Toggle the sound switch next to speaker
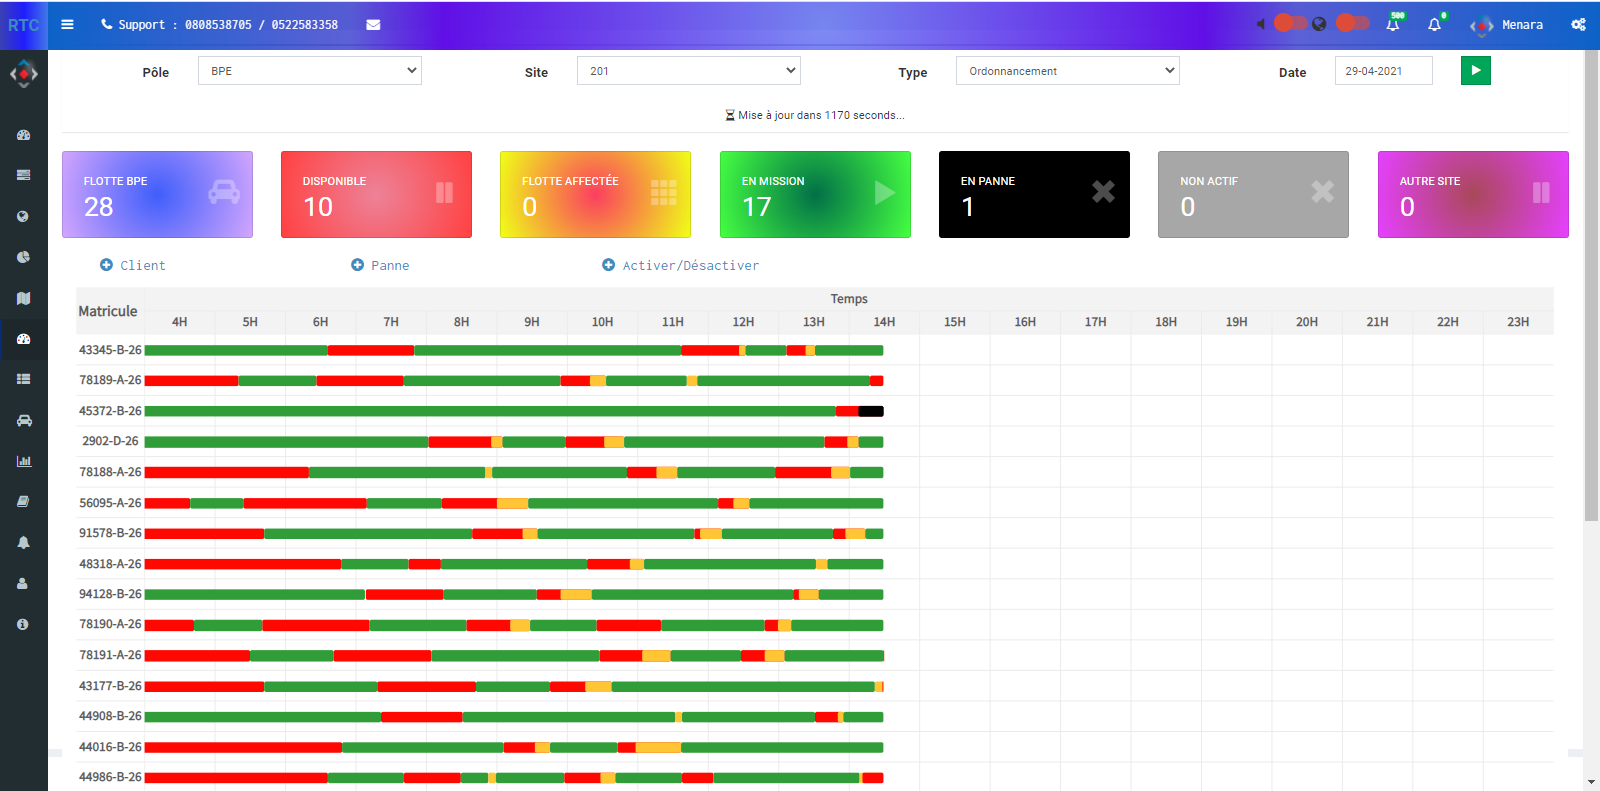1600x791 pixels. coord(1290,23)
